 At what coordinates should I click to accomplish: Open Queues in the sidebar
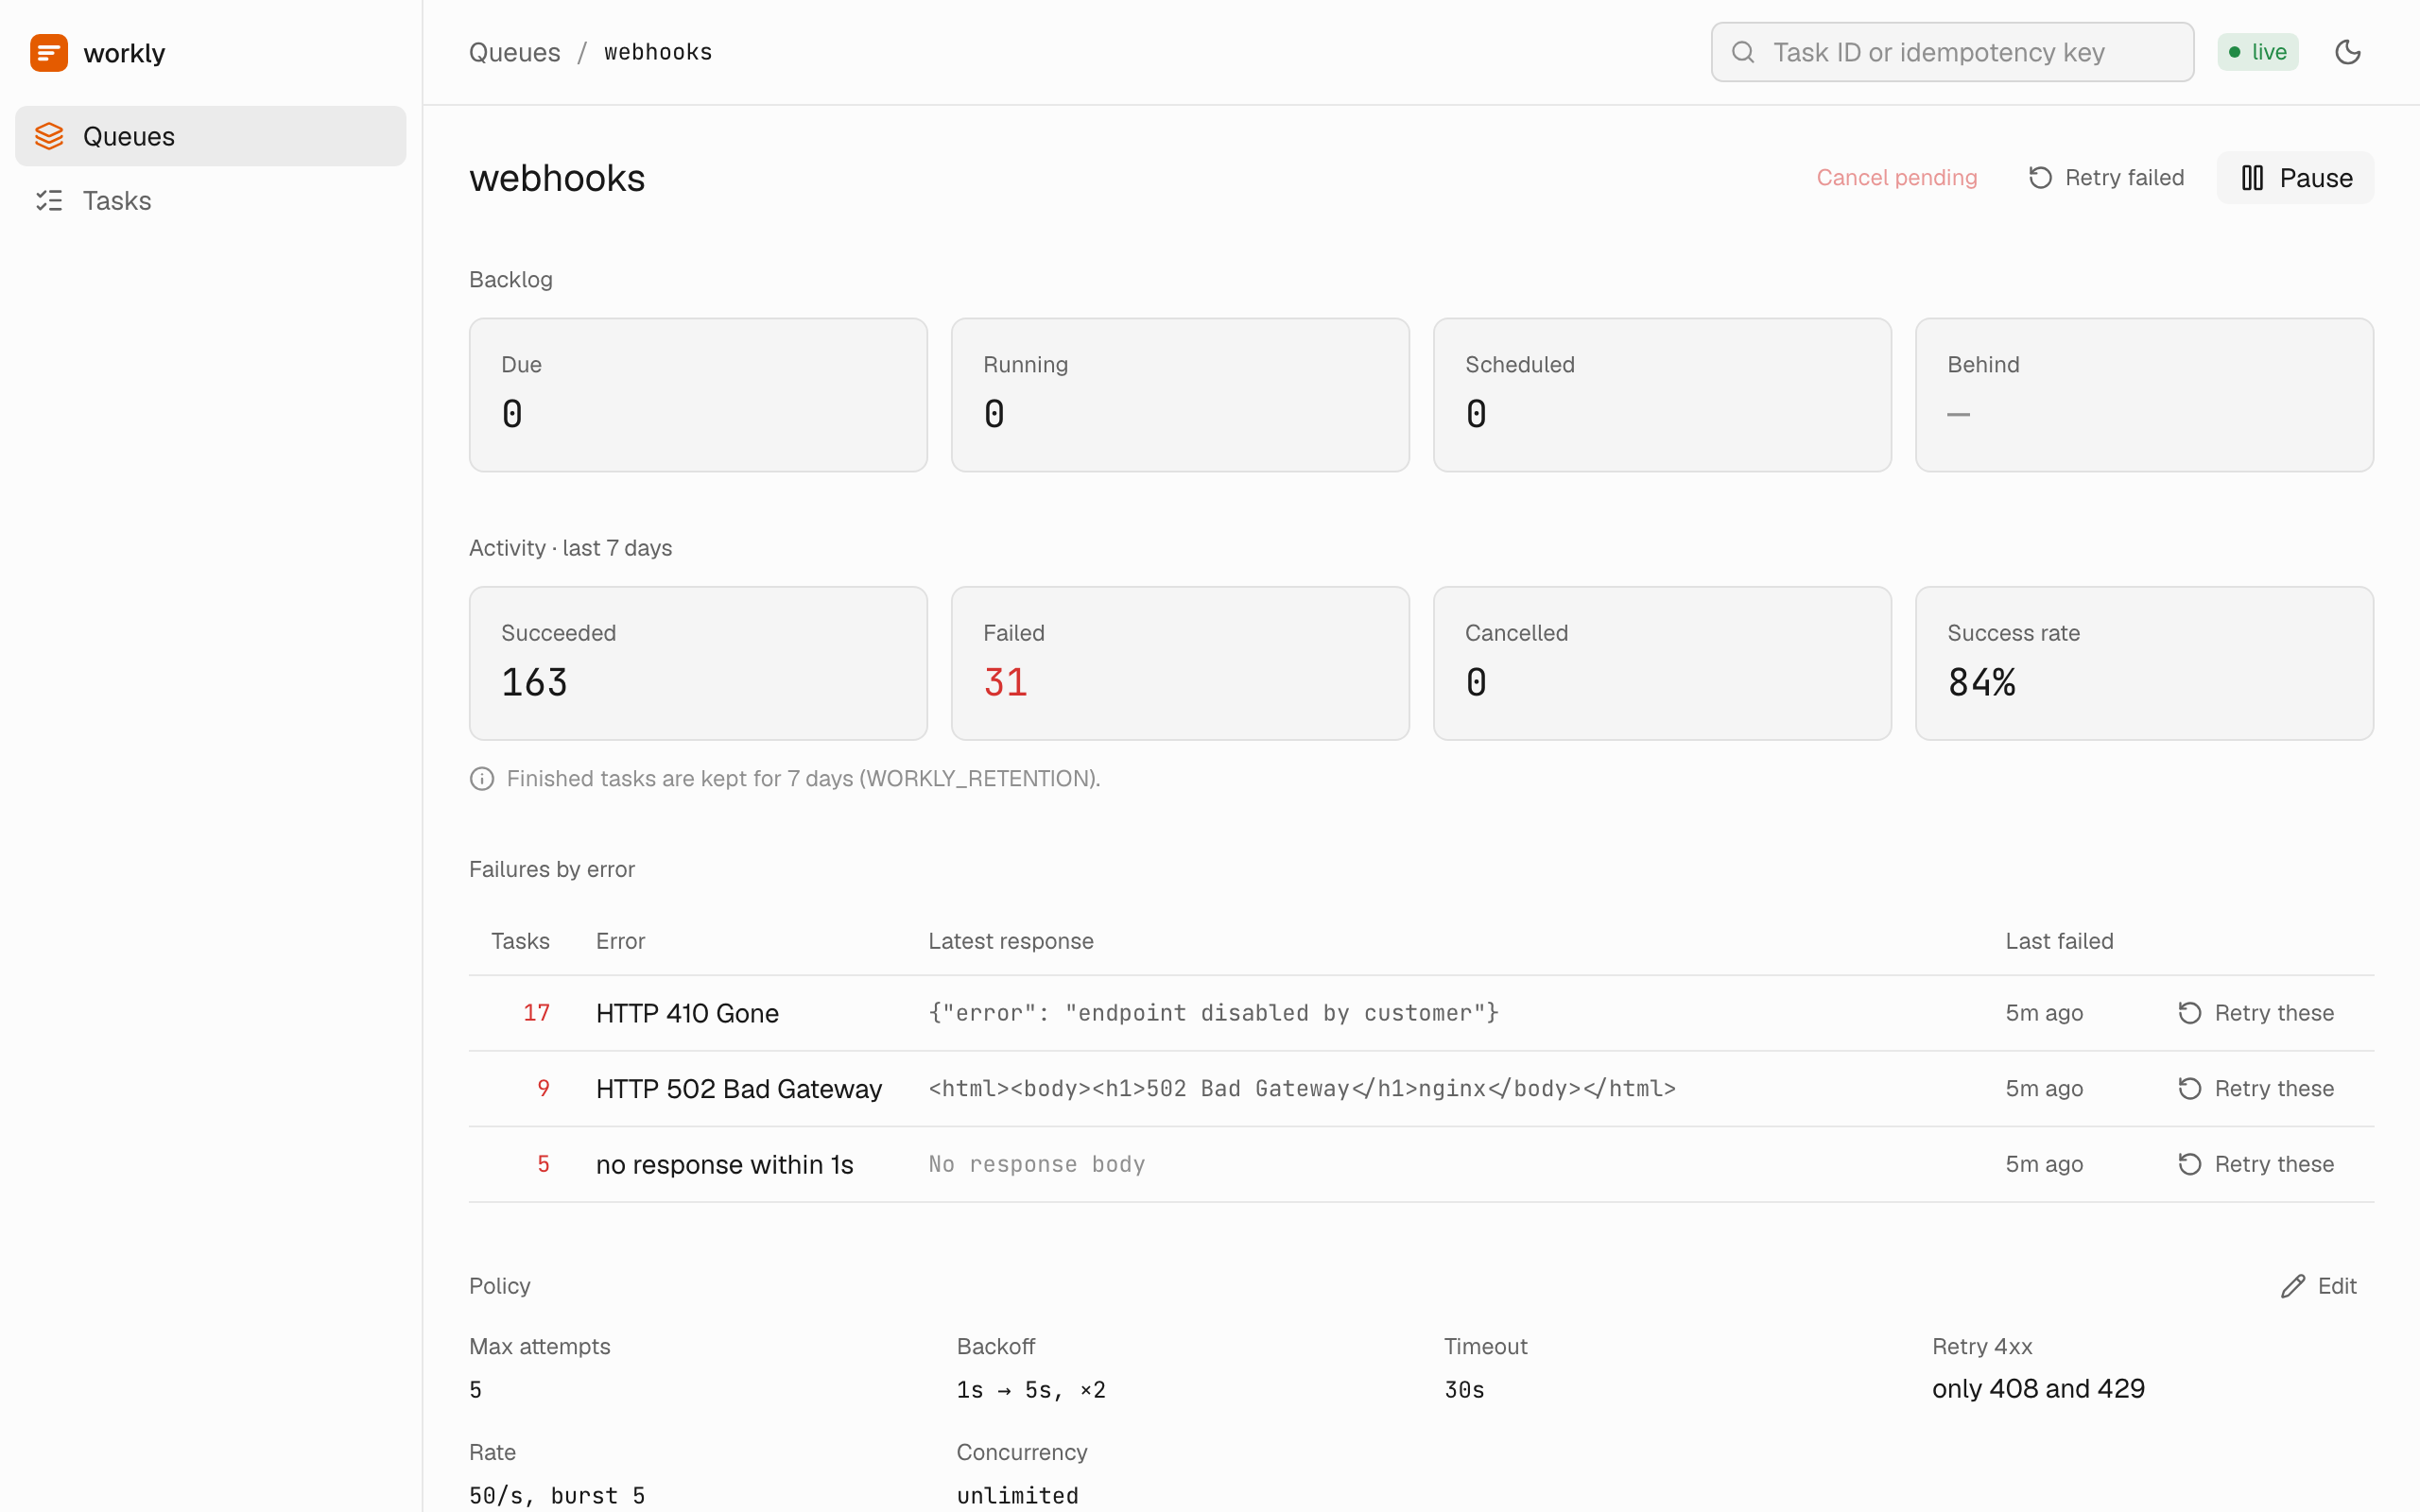click(210, 136)
